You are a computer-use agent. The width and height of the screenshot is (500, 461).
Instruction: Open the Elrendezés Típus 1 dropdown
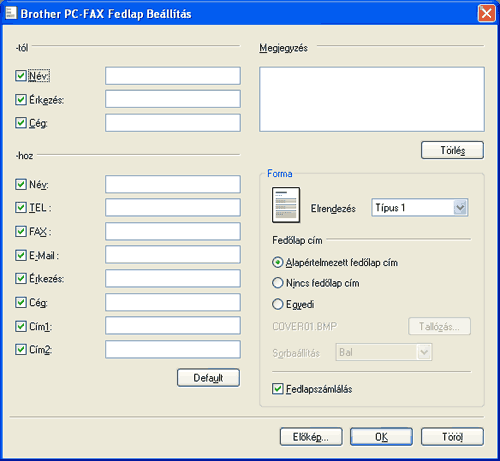pyautogui.click(x=420, y=208)
